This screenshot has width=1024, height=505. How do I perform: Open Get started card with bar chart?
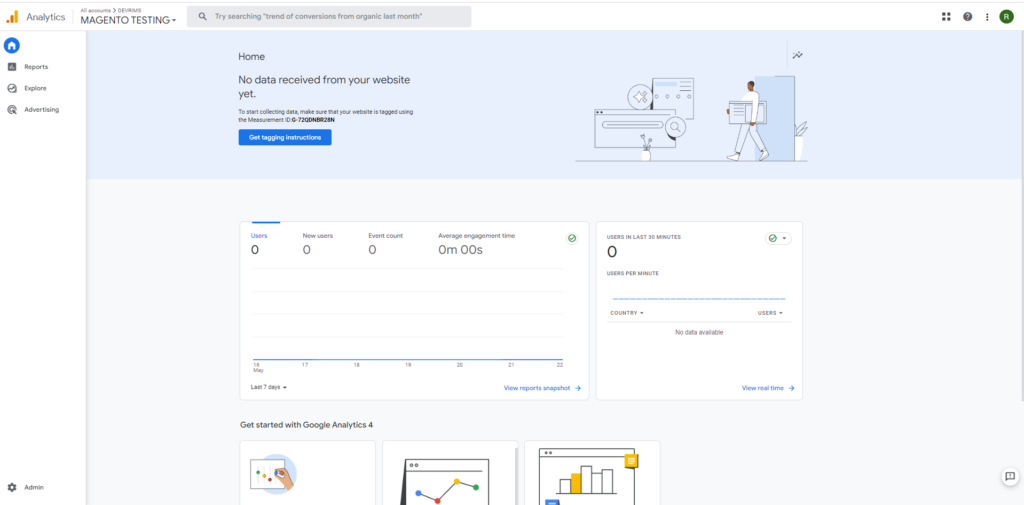[x=592, y=473]
